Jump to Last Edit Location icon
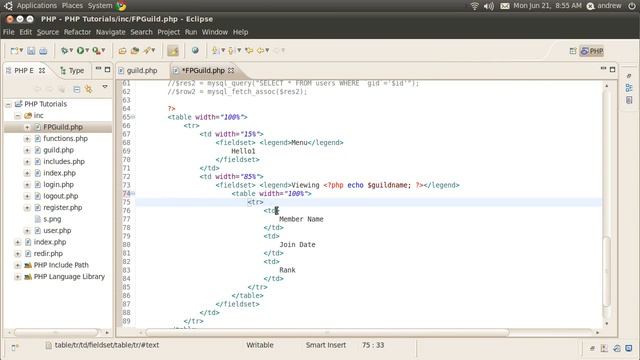The height and width of the screenshot is (360, 640). [x=249, y=51]
